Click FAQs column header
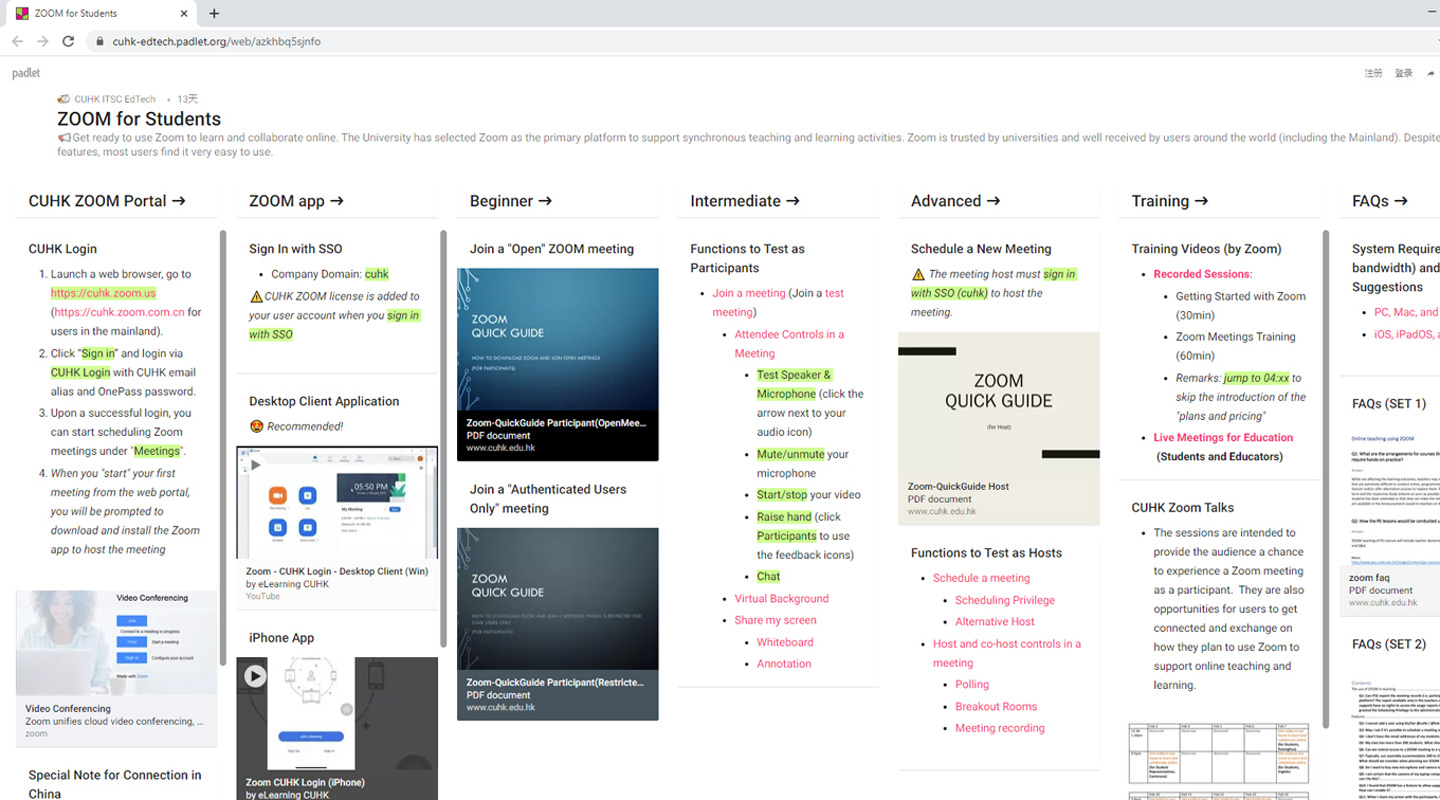The height and width of the screenshot is (800, 1440). [1380, 201]
